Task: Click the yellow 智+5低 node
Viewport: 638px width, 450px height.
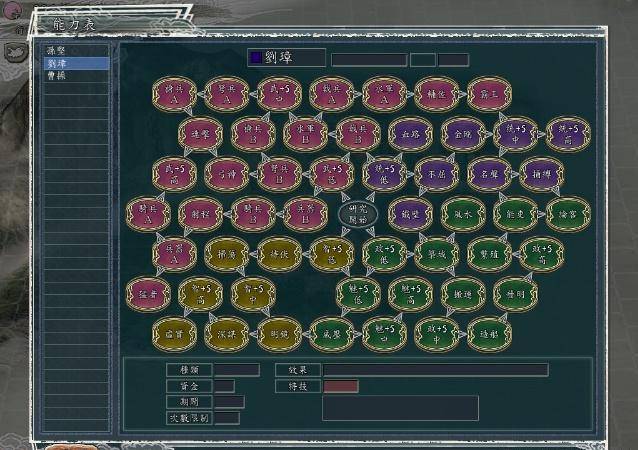Action: (x=332, y=254)
